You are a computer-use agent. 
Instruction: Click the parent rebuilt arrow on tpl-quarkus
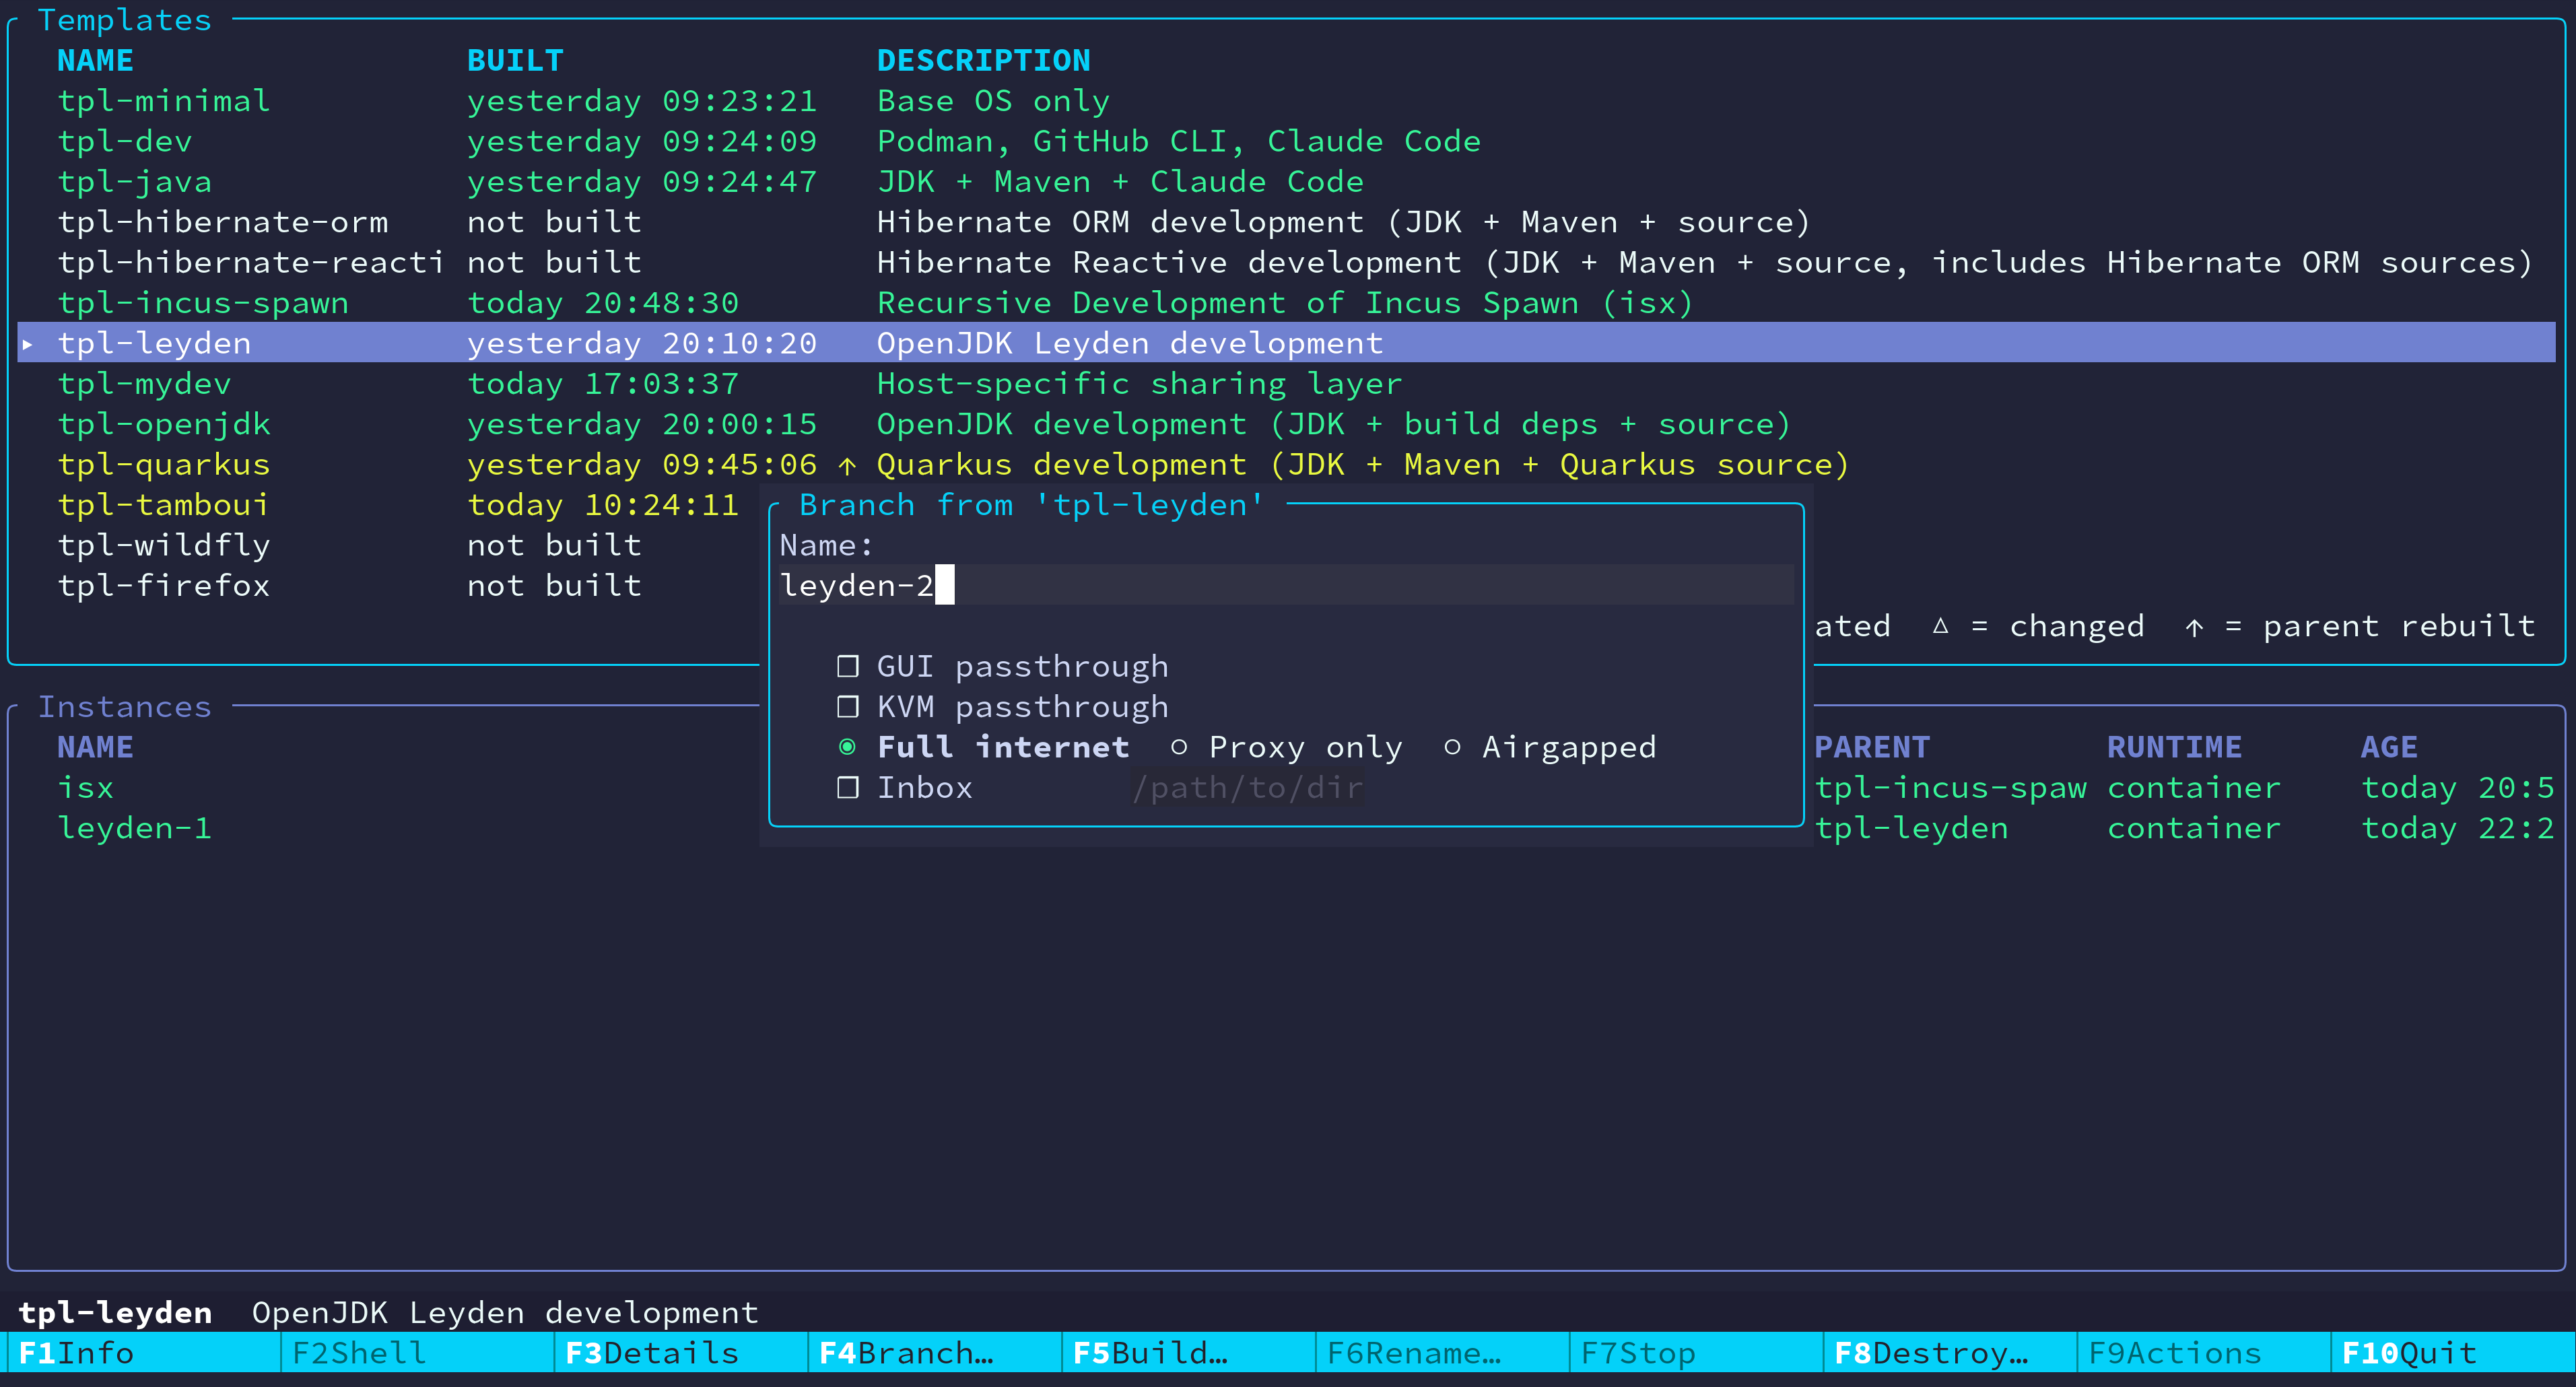tap(847, 465)
